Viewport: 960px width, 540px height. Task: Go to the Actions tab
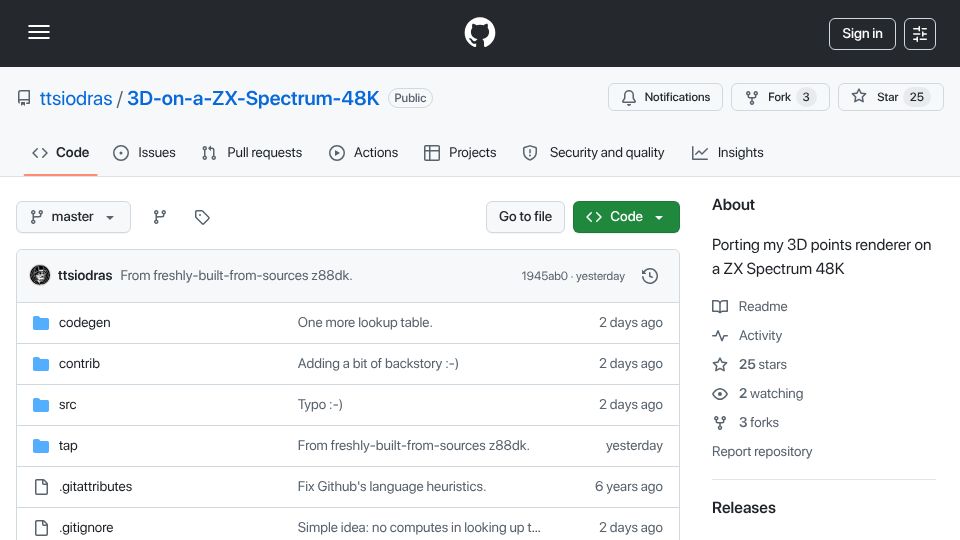364,152
